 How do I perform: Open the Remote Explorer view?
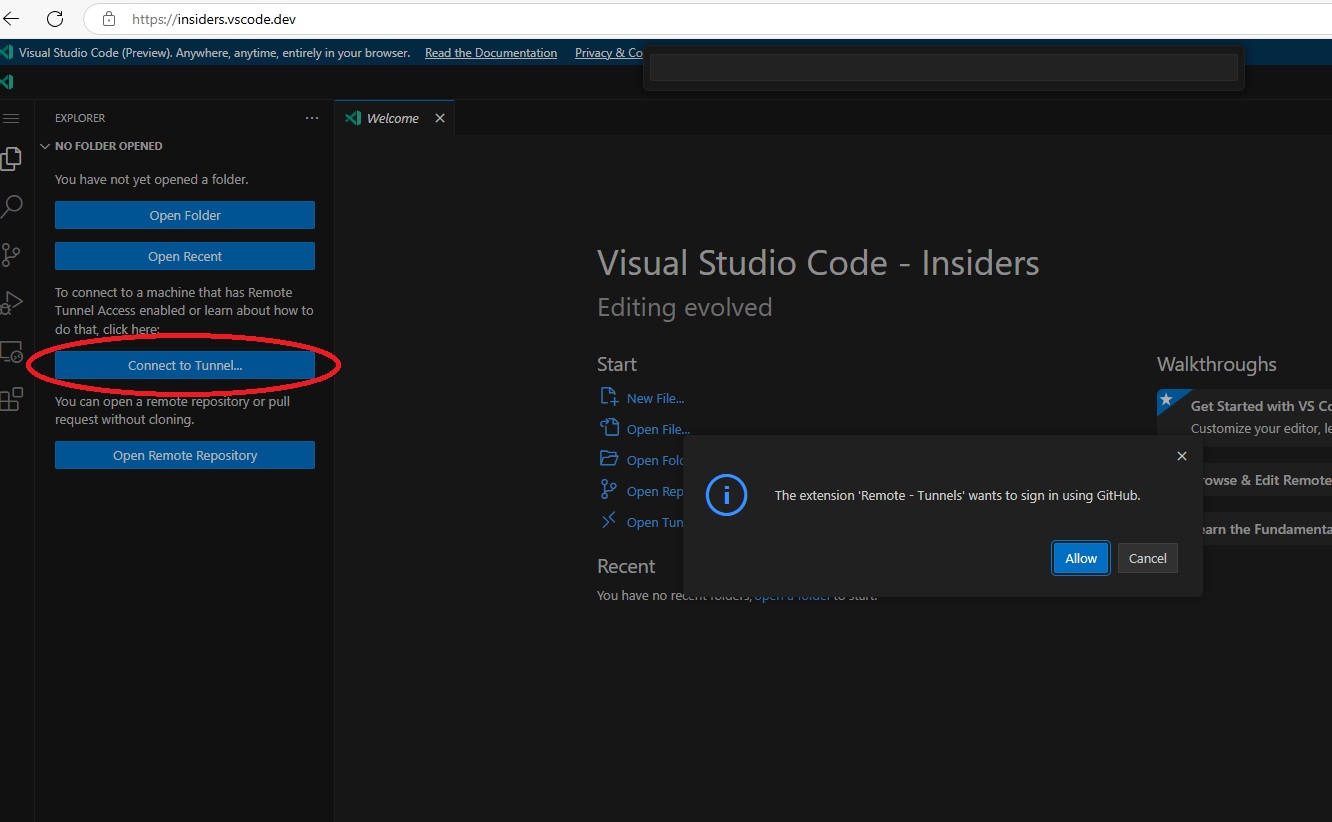13,350
